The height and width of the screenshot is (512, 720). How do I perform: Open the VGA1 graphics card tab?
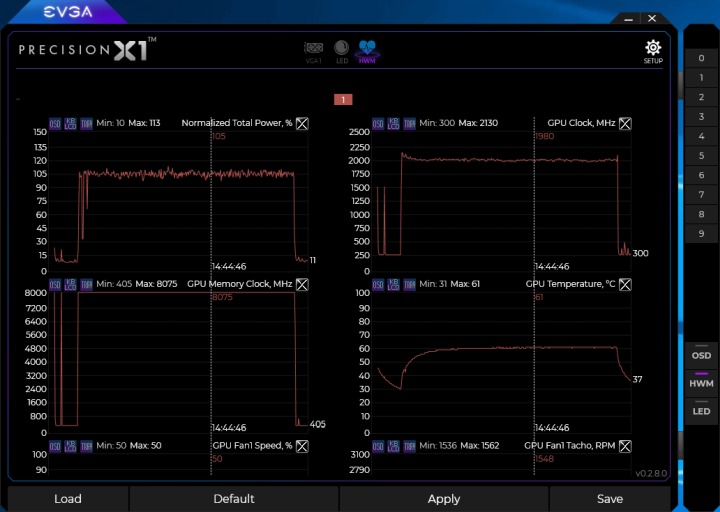tap(314, 52)
